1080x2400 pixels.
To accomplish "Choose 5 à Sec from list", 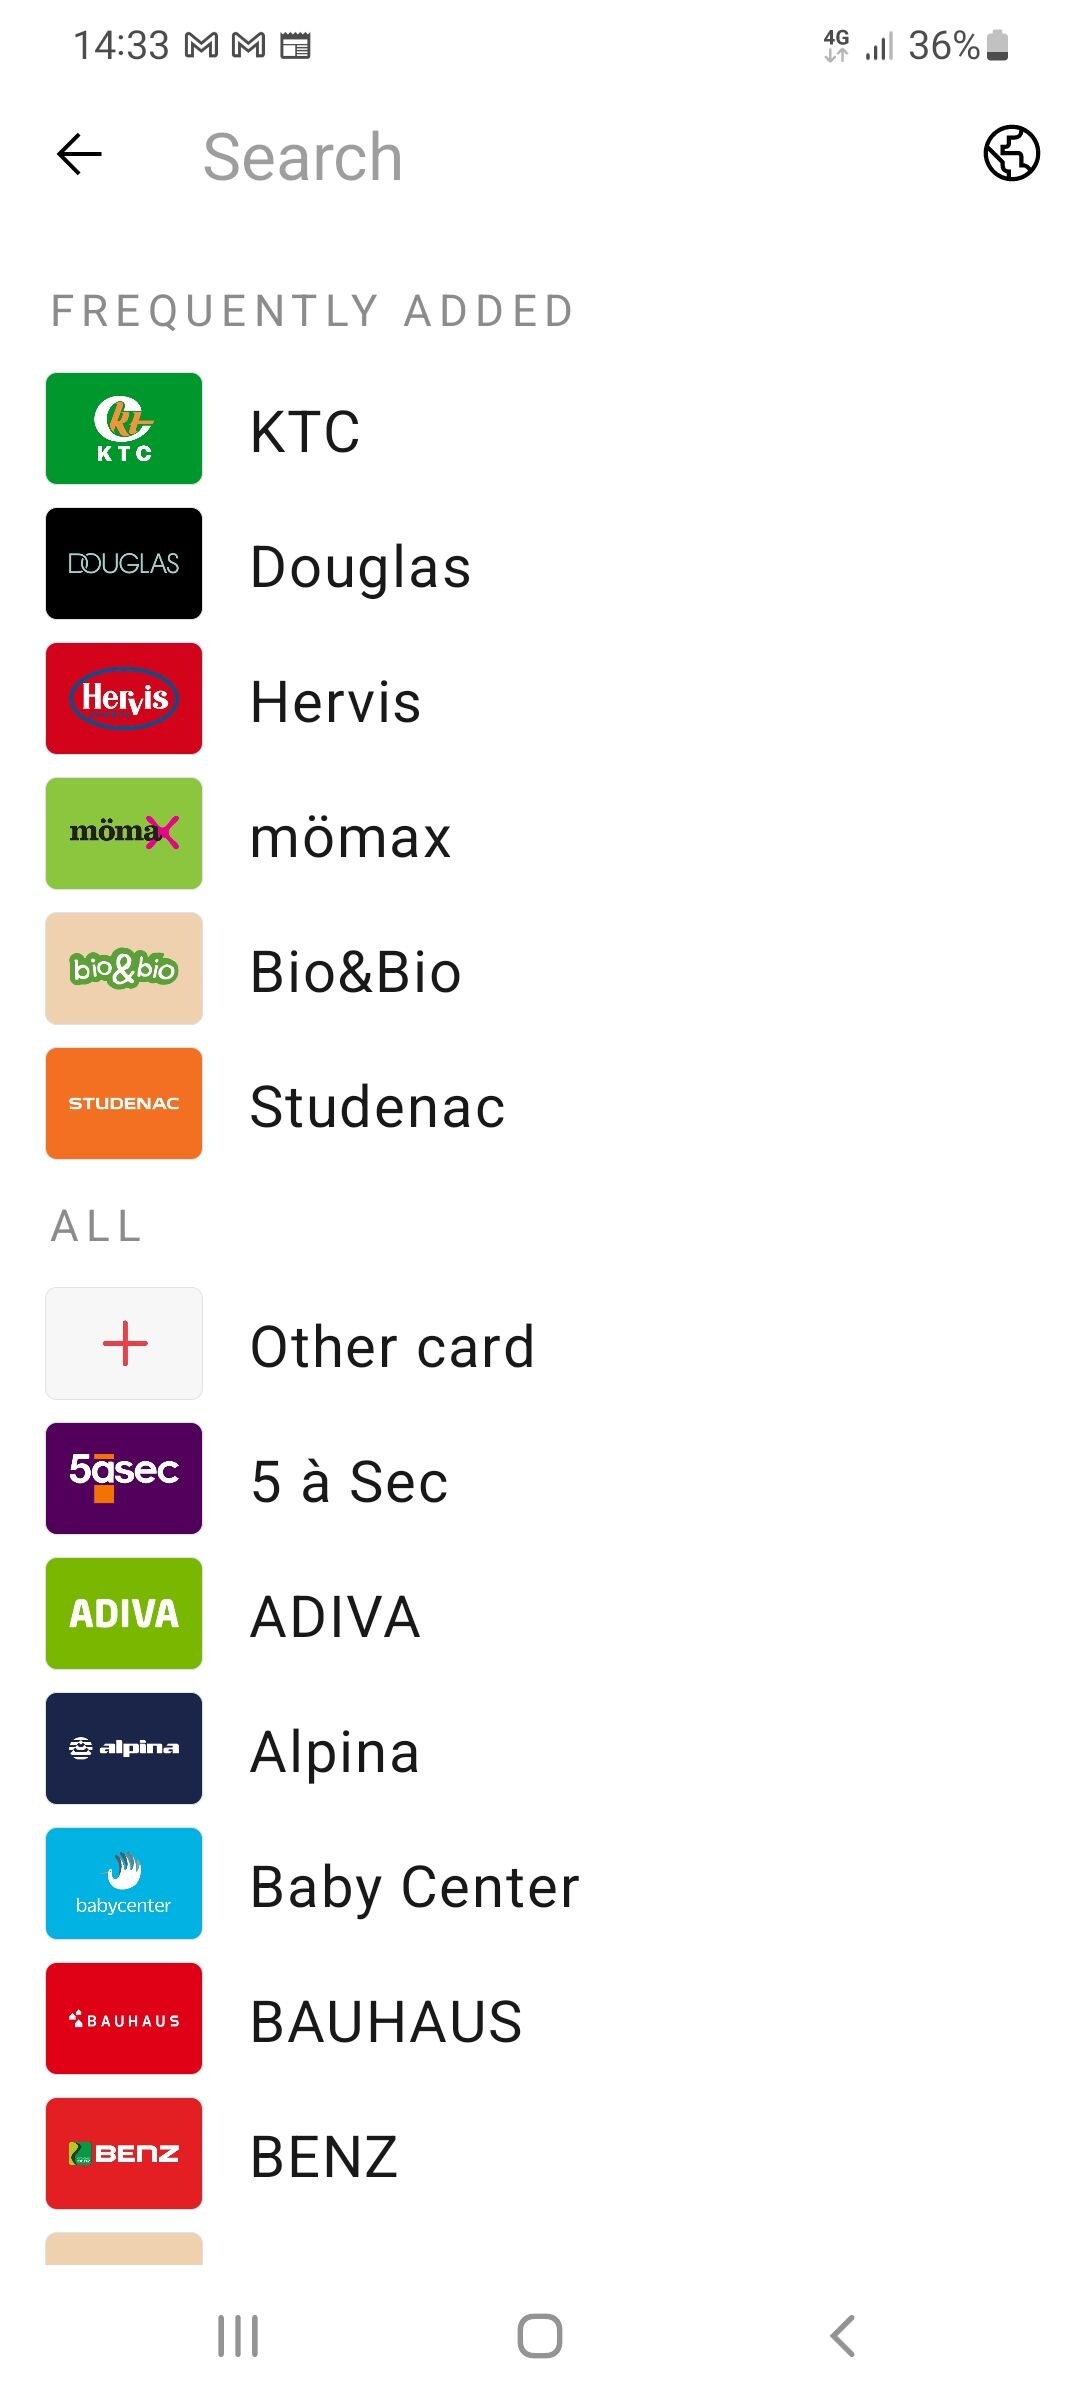I will (x=349, y=1481).
